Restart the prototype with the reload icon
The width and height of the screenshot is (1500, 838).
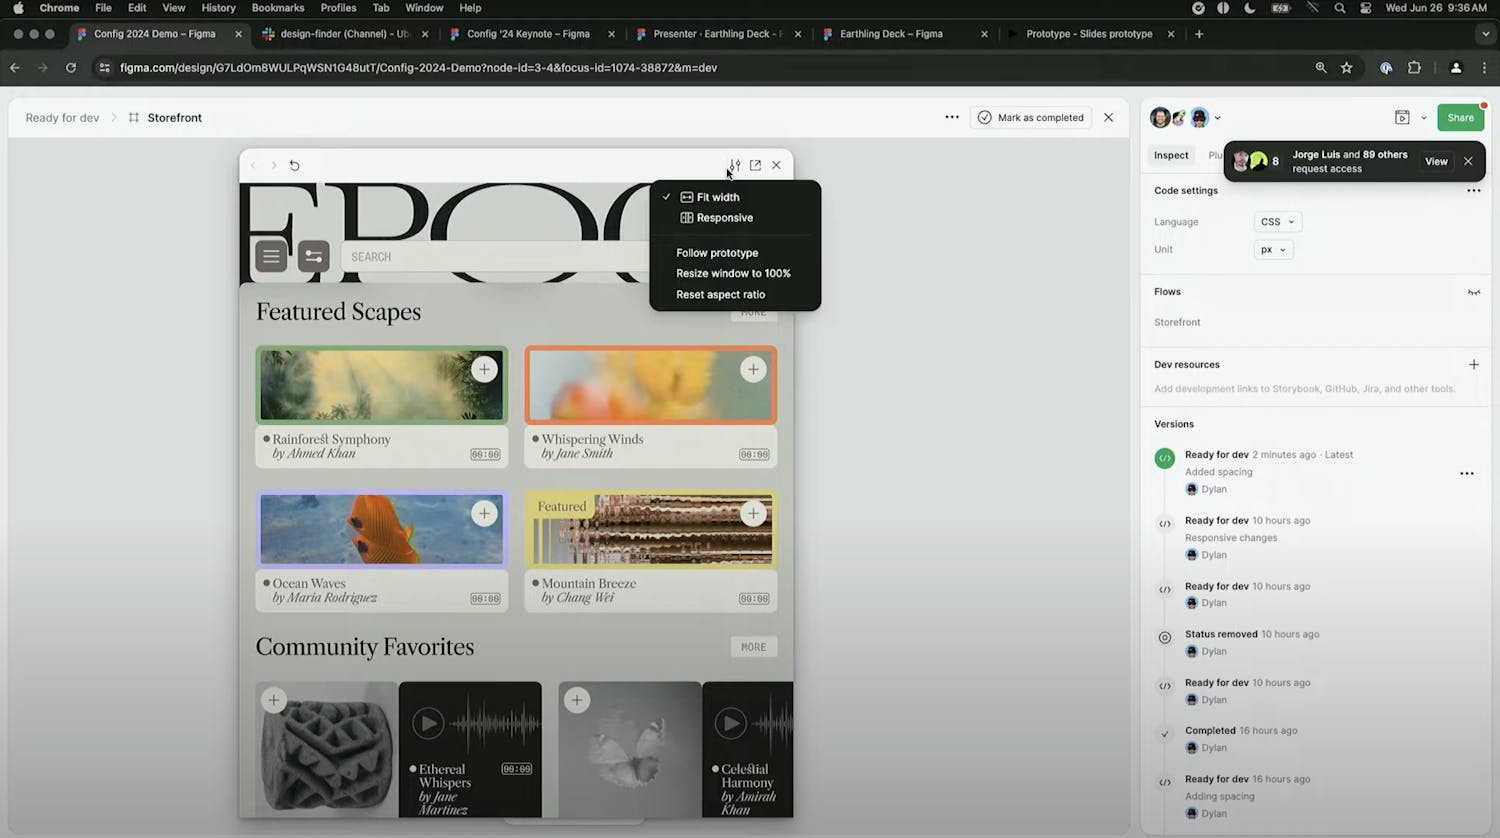pos(294,166)
